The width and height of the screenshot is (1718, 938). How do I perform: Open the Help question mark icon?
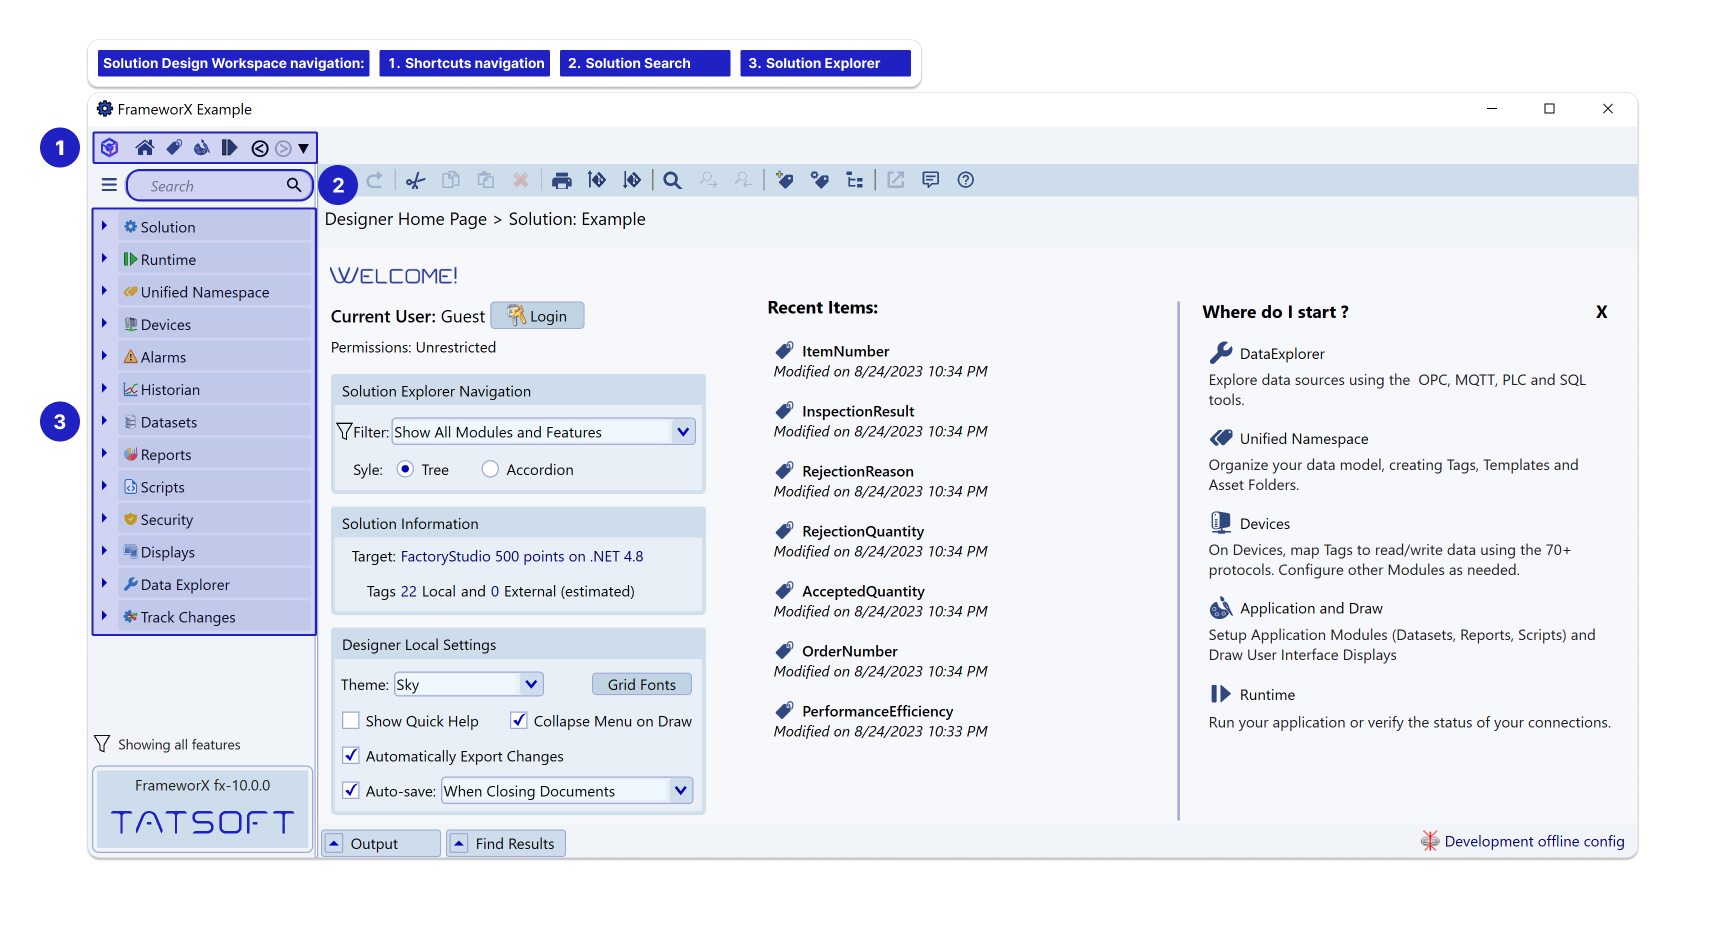coord(965,180)
